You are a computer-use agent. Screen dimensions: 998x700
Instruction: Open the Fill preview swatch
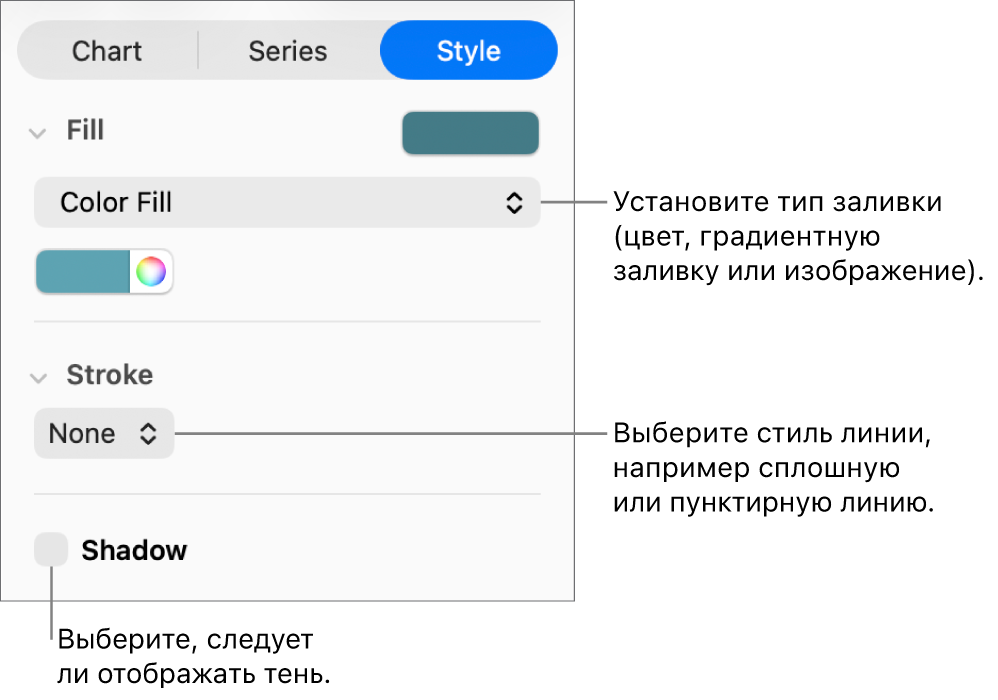pos(470,133)
